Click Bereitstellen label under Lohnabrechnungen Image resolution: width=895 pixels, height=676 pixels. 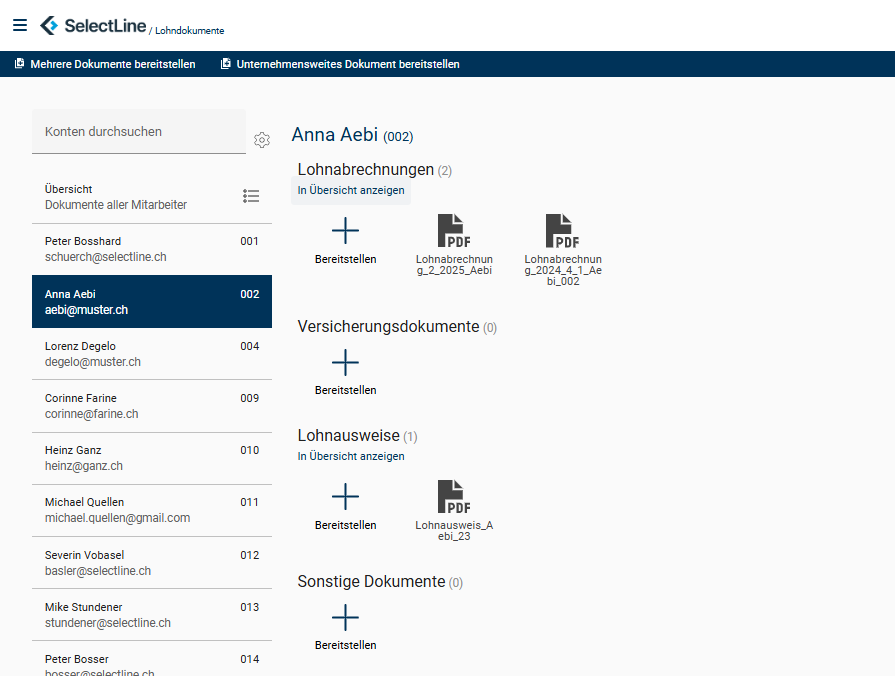click(345, 259)
